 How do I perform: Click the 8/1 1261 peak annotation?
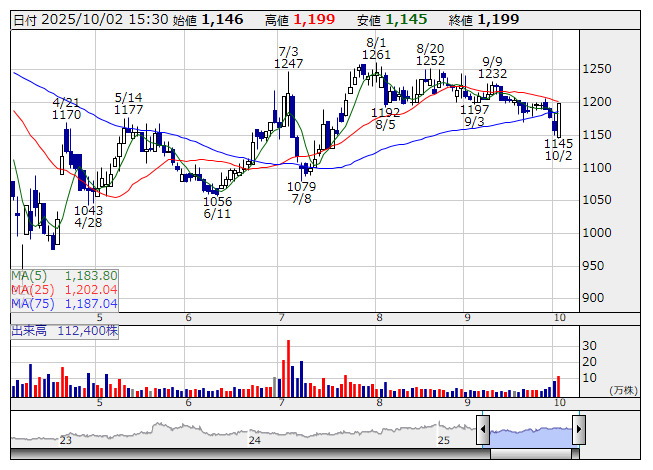376,49
